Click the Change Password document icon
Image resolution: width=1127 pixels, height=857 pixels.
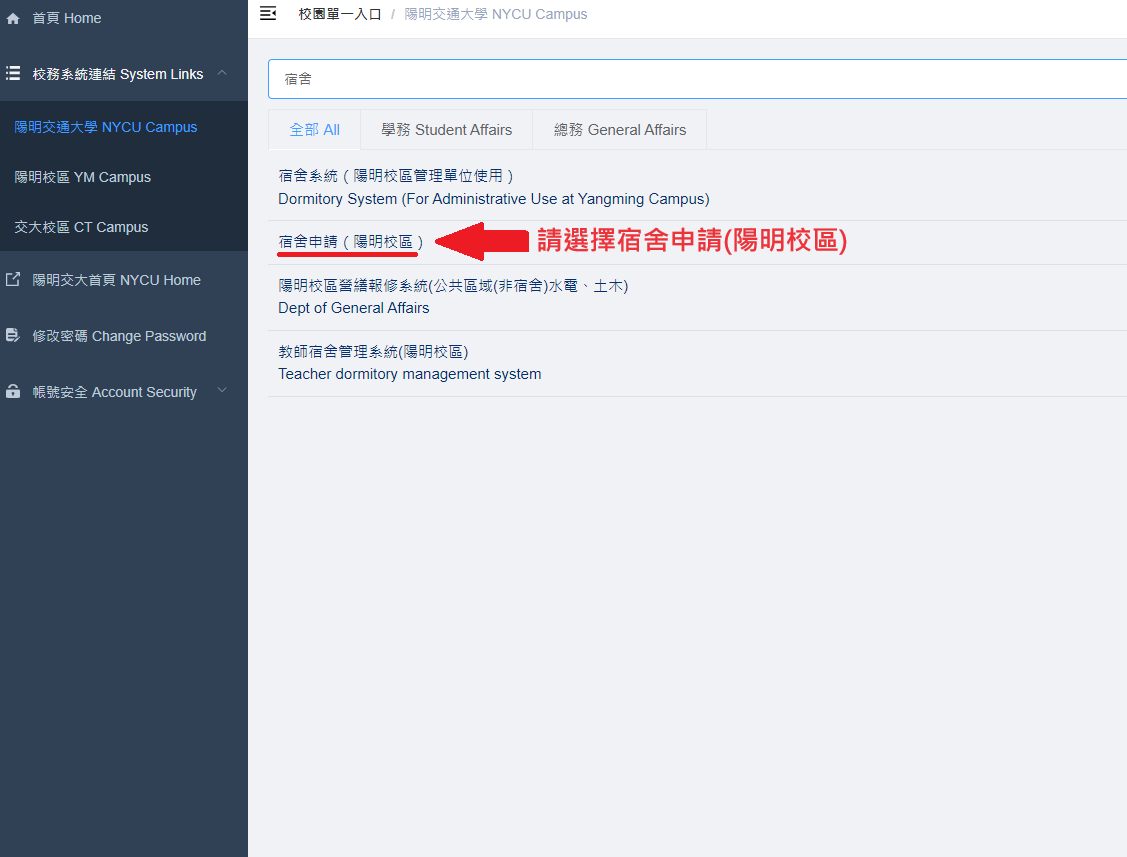pos(13,336)
